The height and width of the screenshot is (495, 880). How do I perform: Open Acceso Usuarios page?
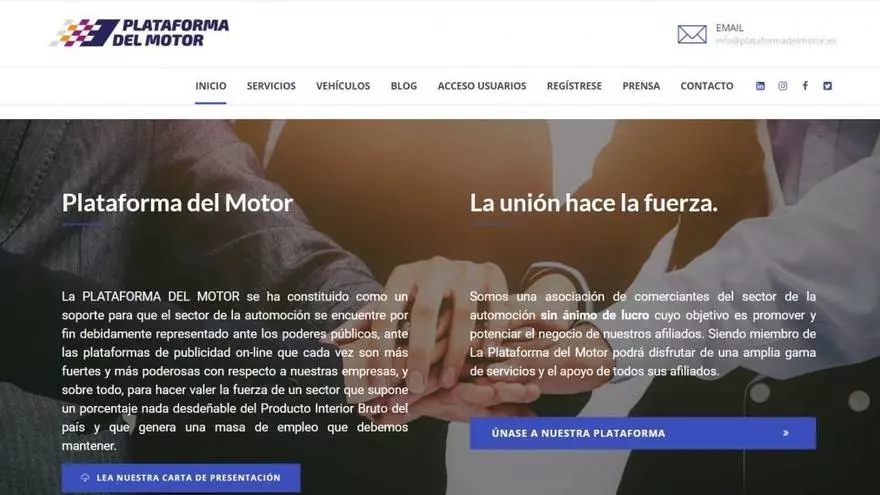click(482, 86)
